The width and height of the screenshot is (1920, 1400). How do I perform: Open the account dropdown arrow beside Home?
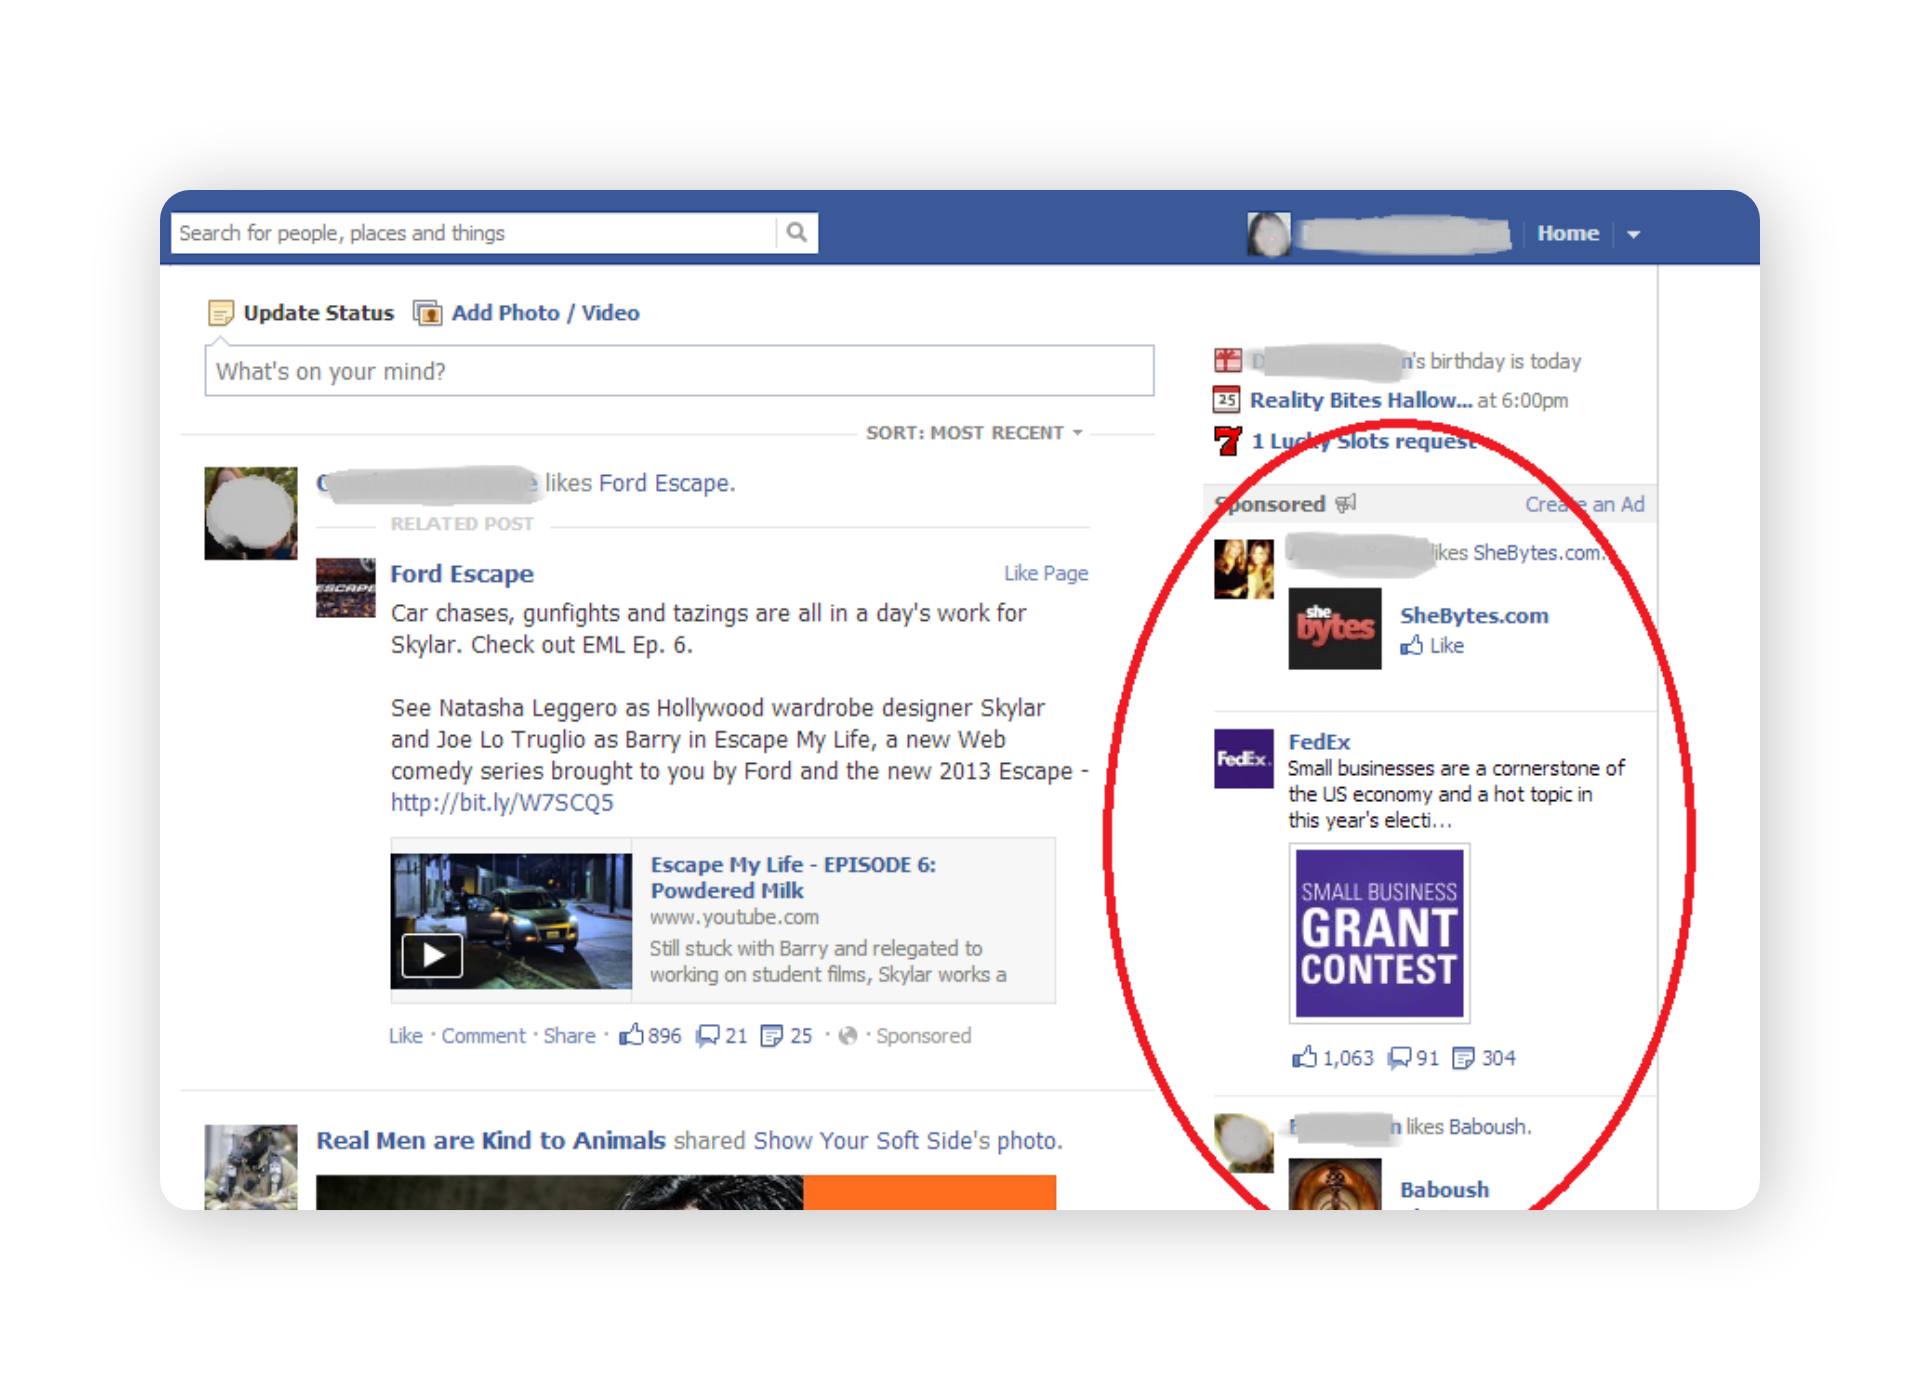pos(1634,234)
